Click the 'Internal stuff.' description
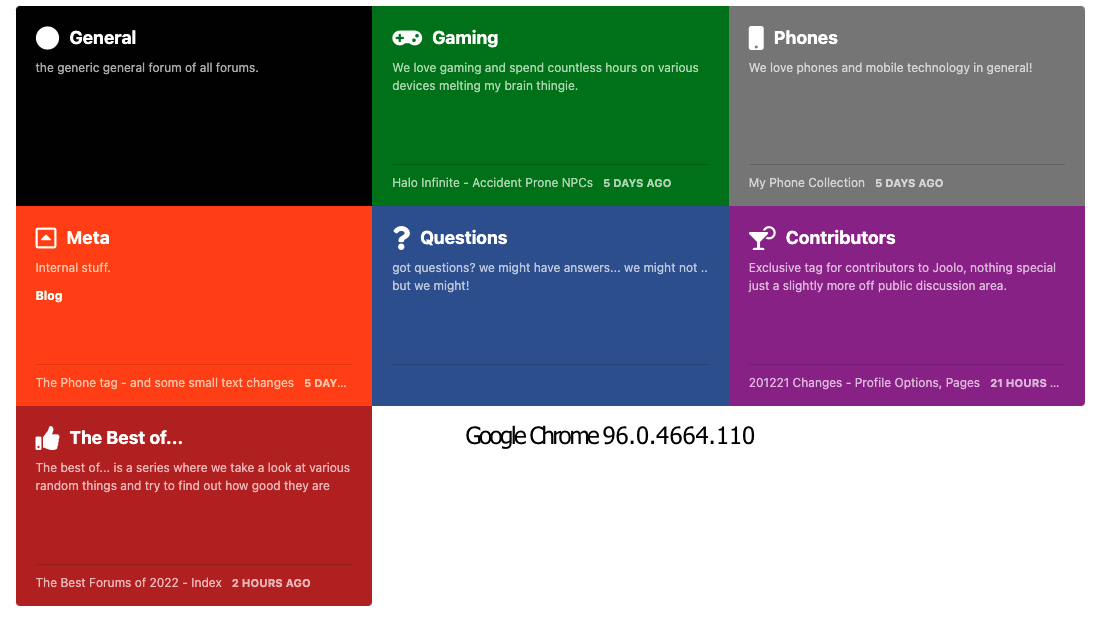 tap(73, 268)
